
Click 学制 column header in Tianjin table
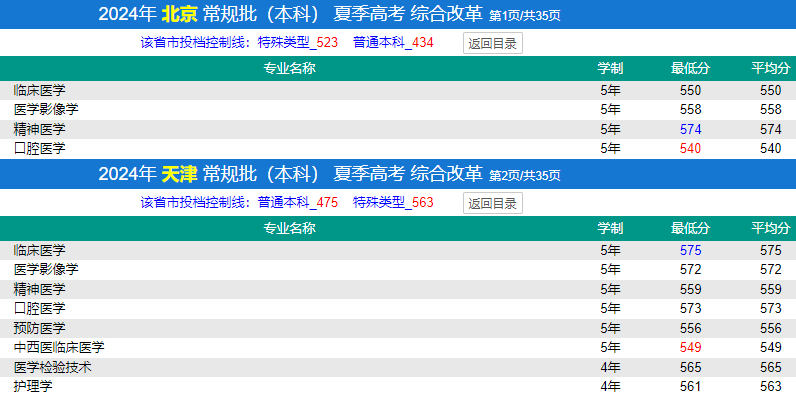610,228
